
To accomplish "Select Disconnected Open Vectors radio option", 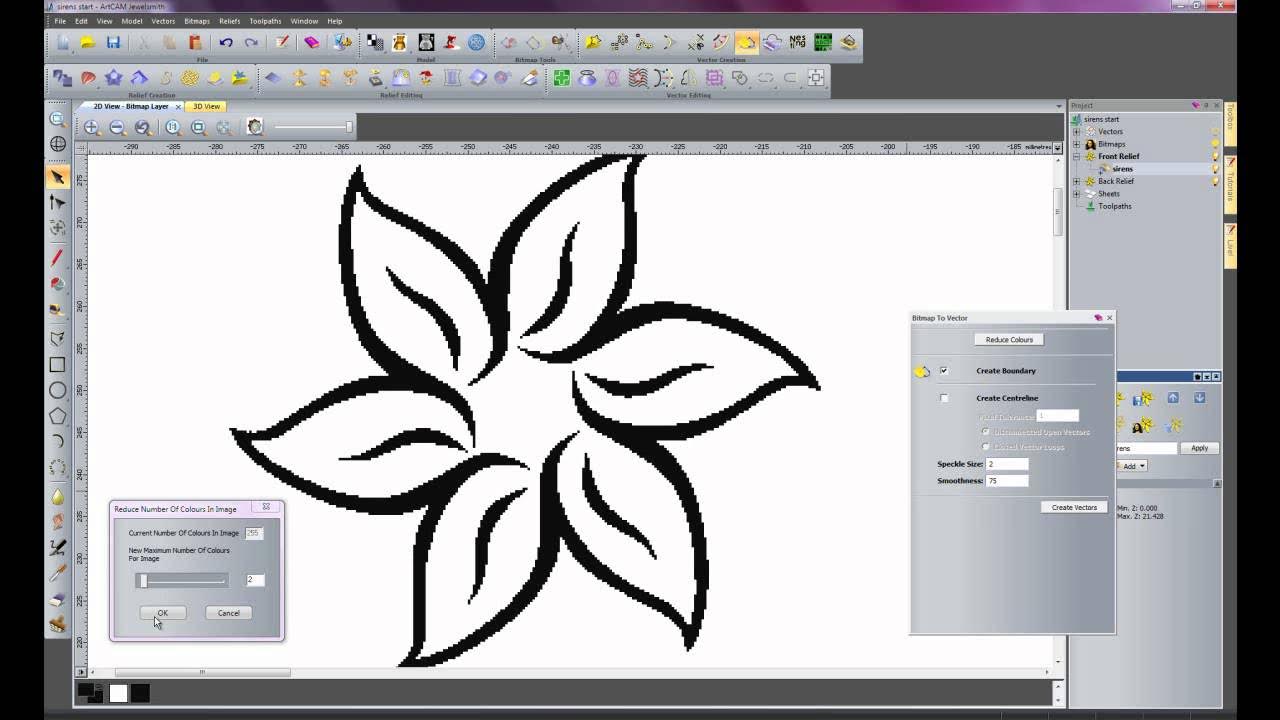I will point(986,432).
